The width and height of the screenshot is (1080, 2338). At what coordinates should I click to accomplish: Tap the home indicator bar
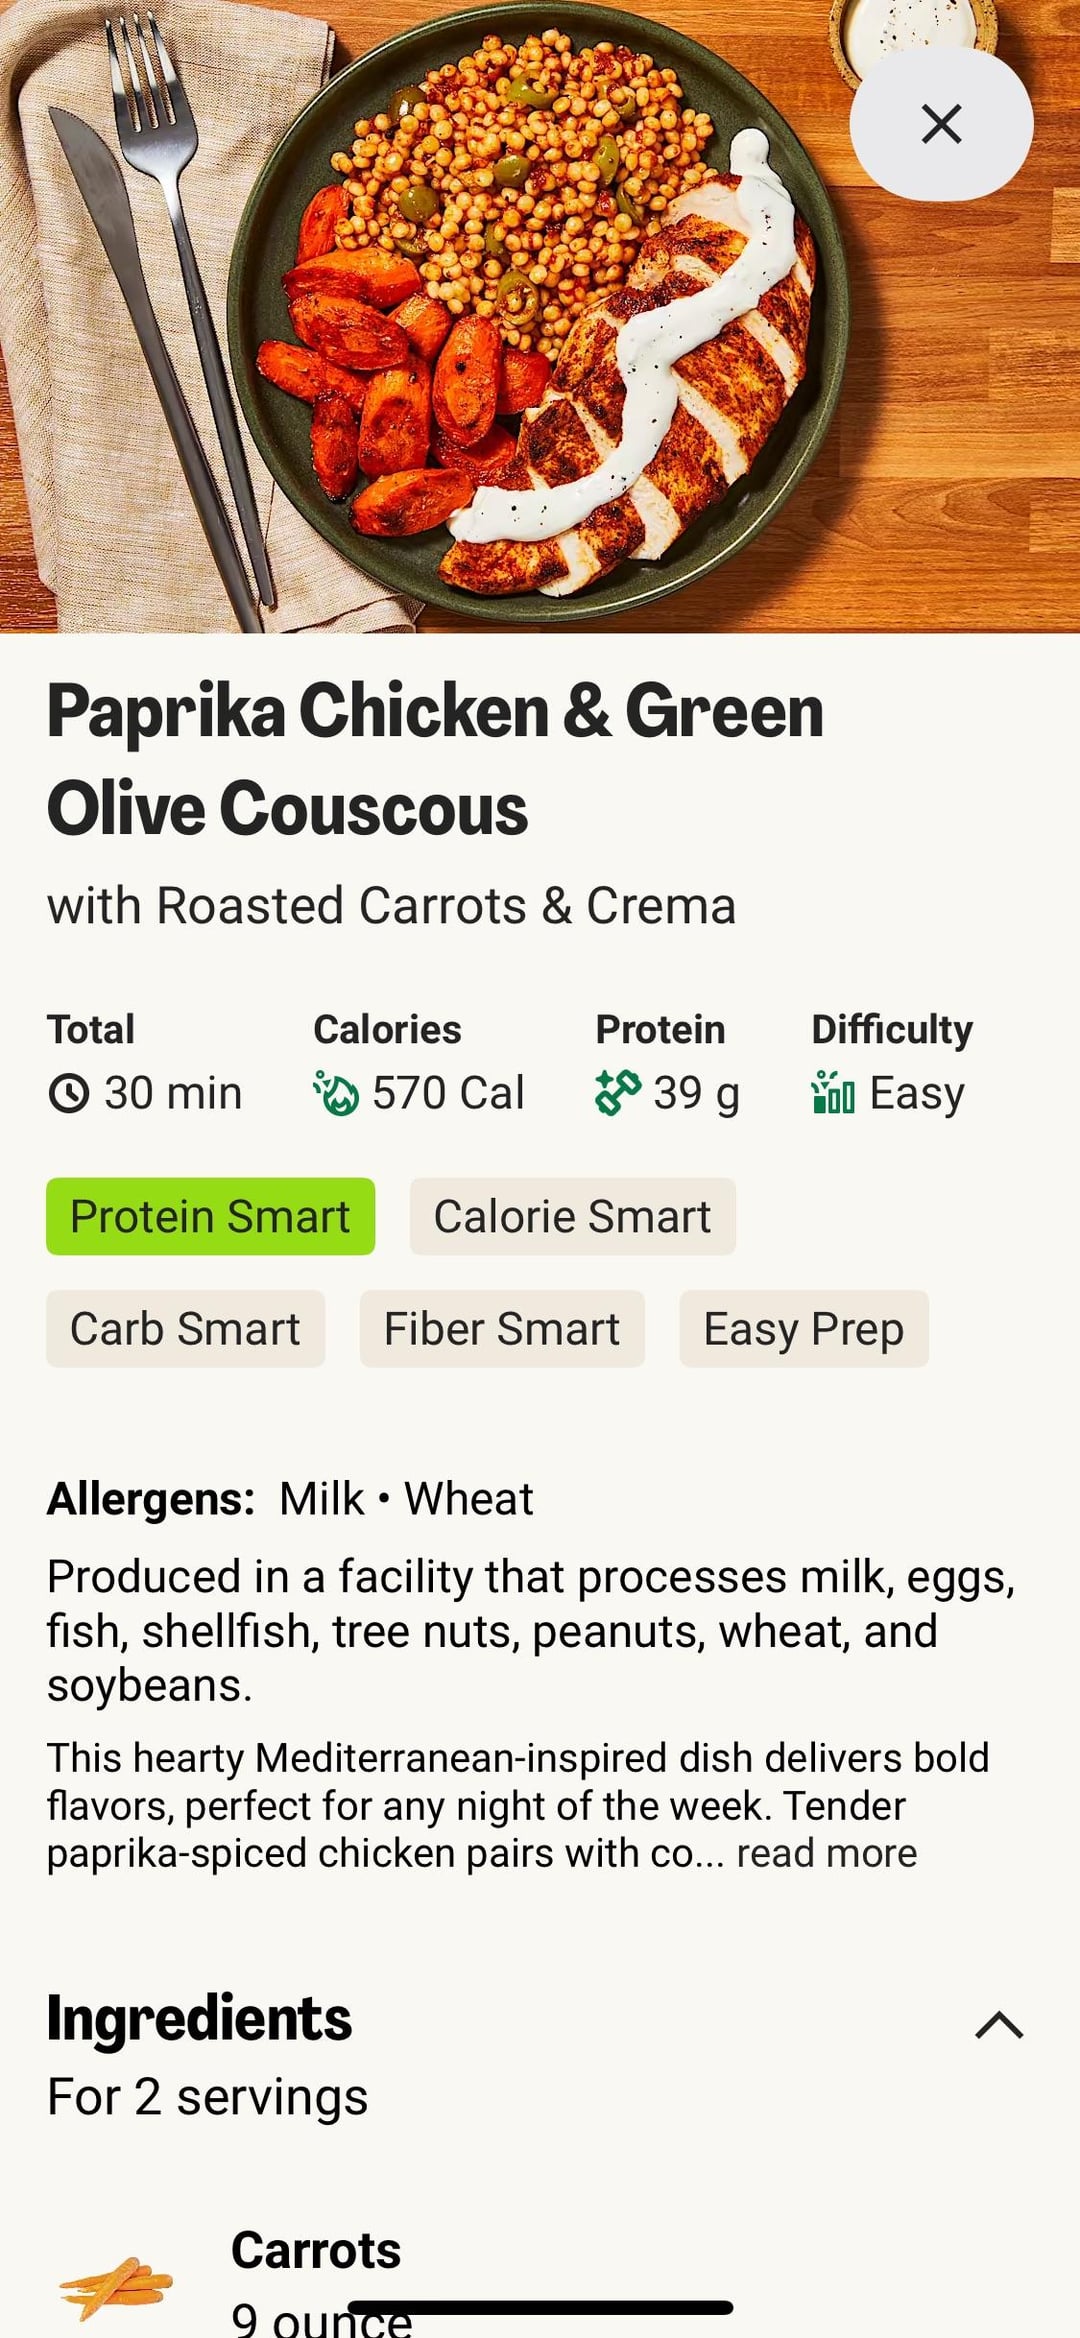540,2308
